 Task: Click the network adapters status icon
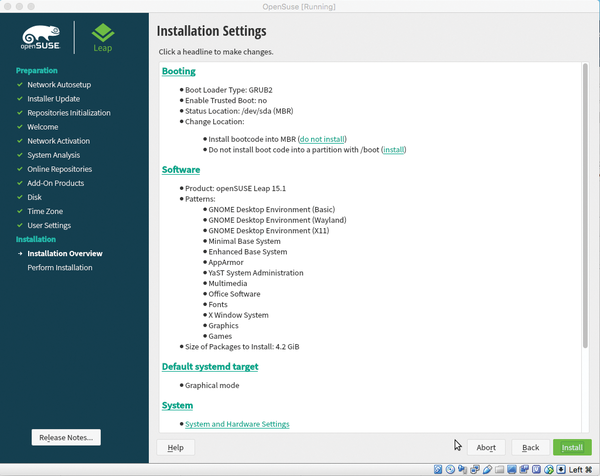point(475,469)
